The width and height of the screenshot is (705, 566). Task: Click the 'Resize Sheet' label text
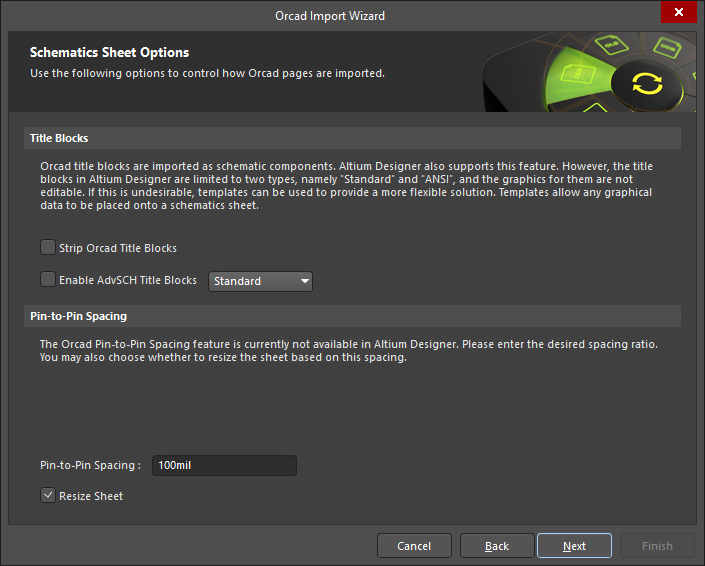tap(91, 496)
